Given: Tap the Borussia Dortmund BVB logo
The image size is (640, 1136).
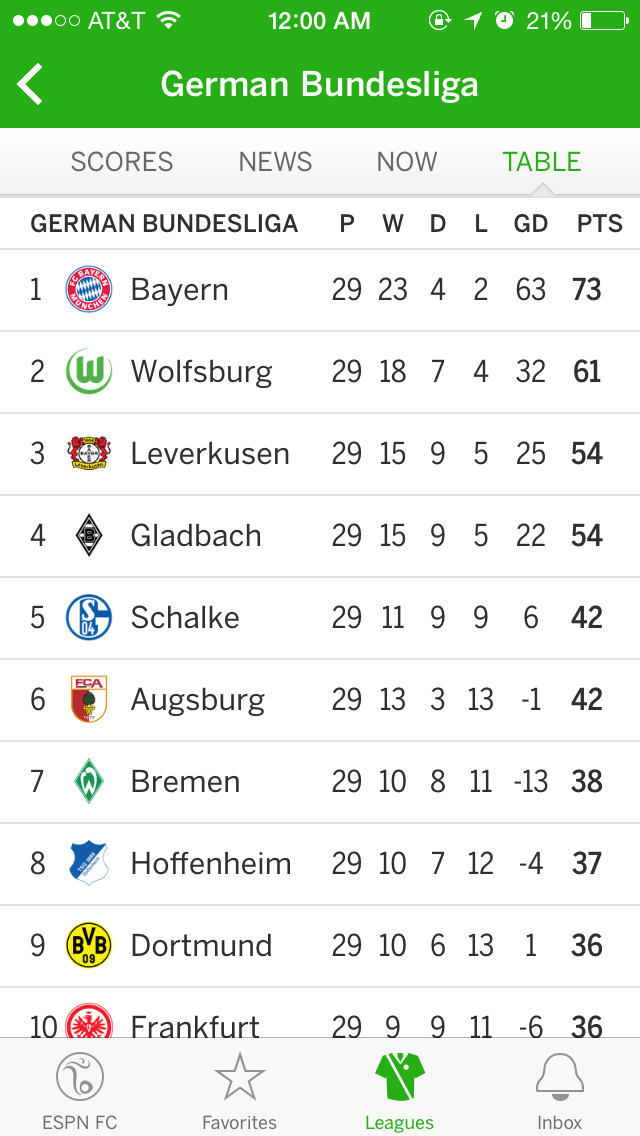Looking at the screenshot, I should (88, 945).
